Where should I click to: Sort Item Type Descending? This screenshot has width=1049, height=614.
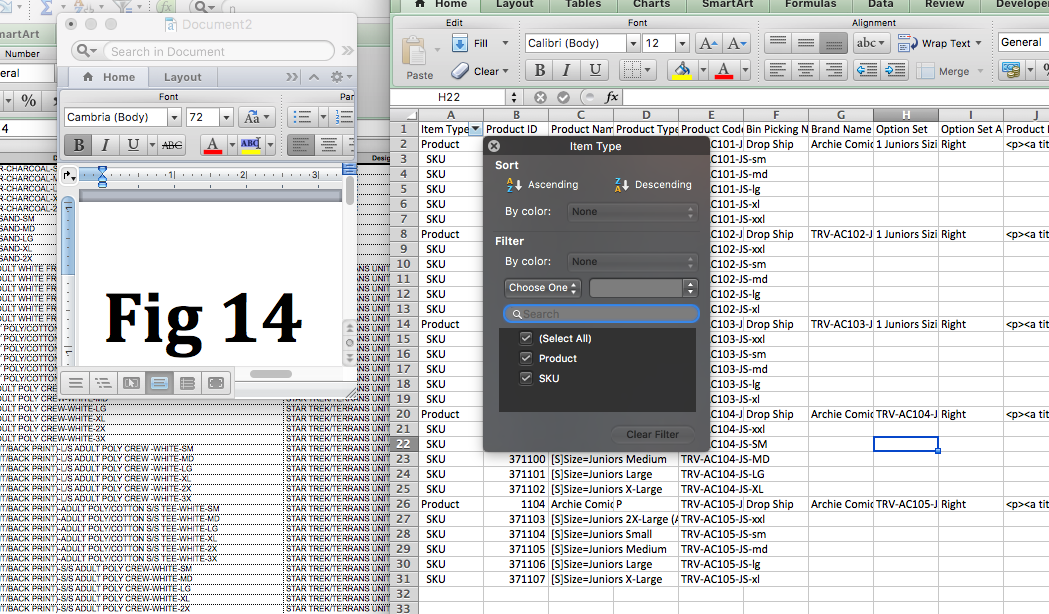click(653, 185)
